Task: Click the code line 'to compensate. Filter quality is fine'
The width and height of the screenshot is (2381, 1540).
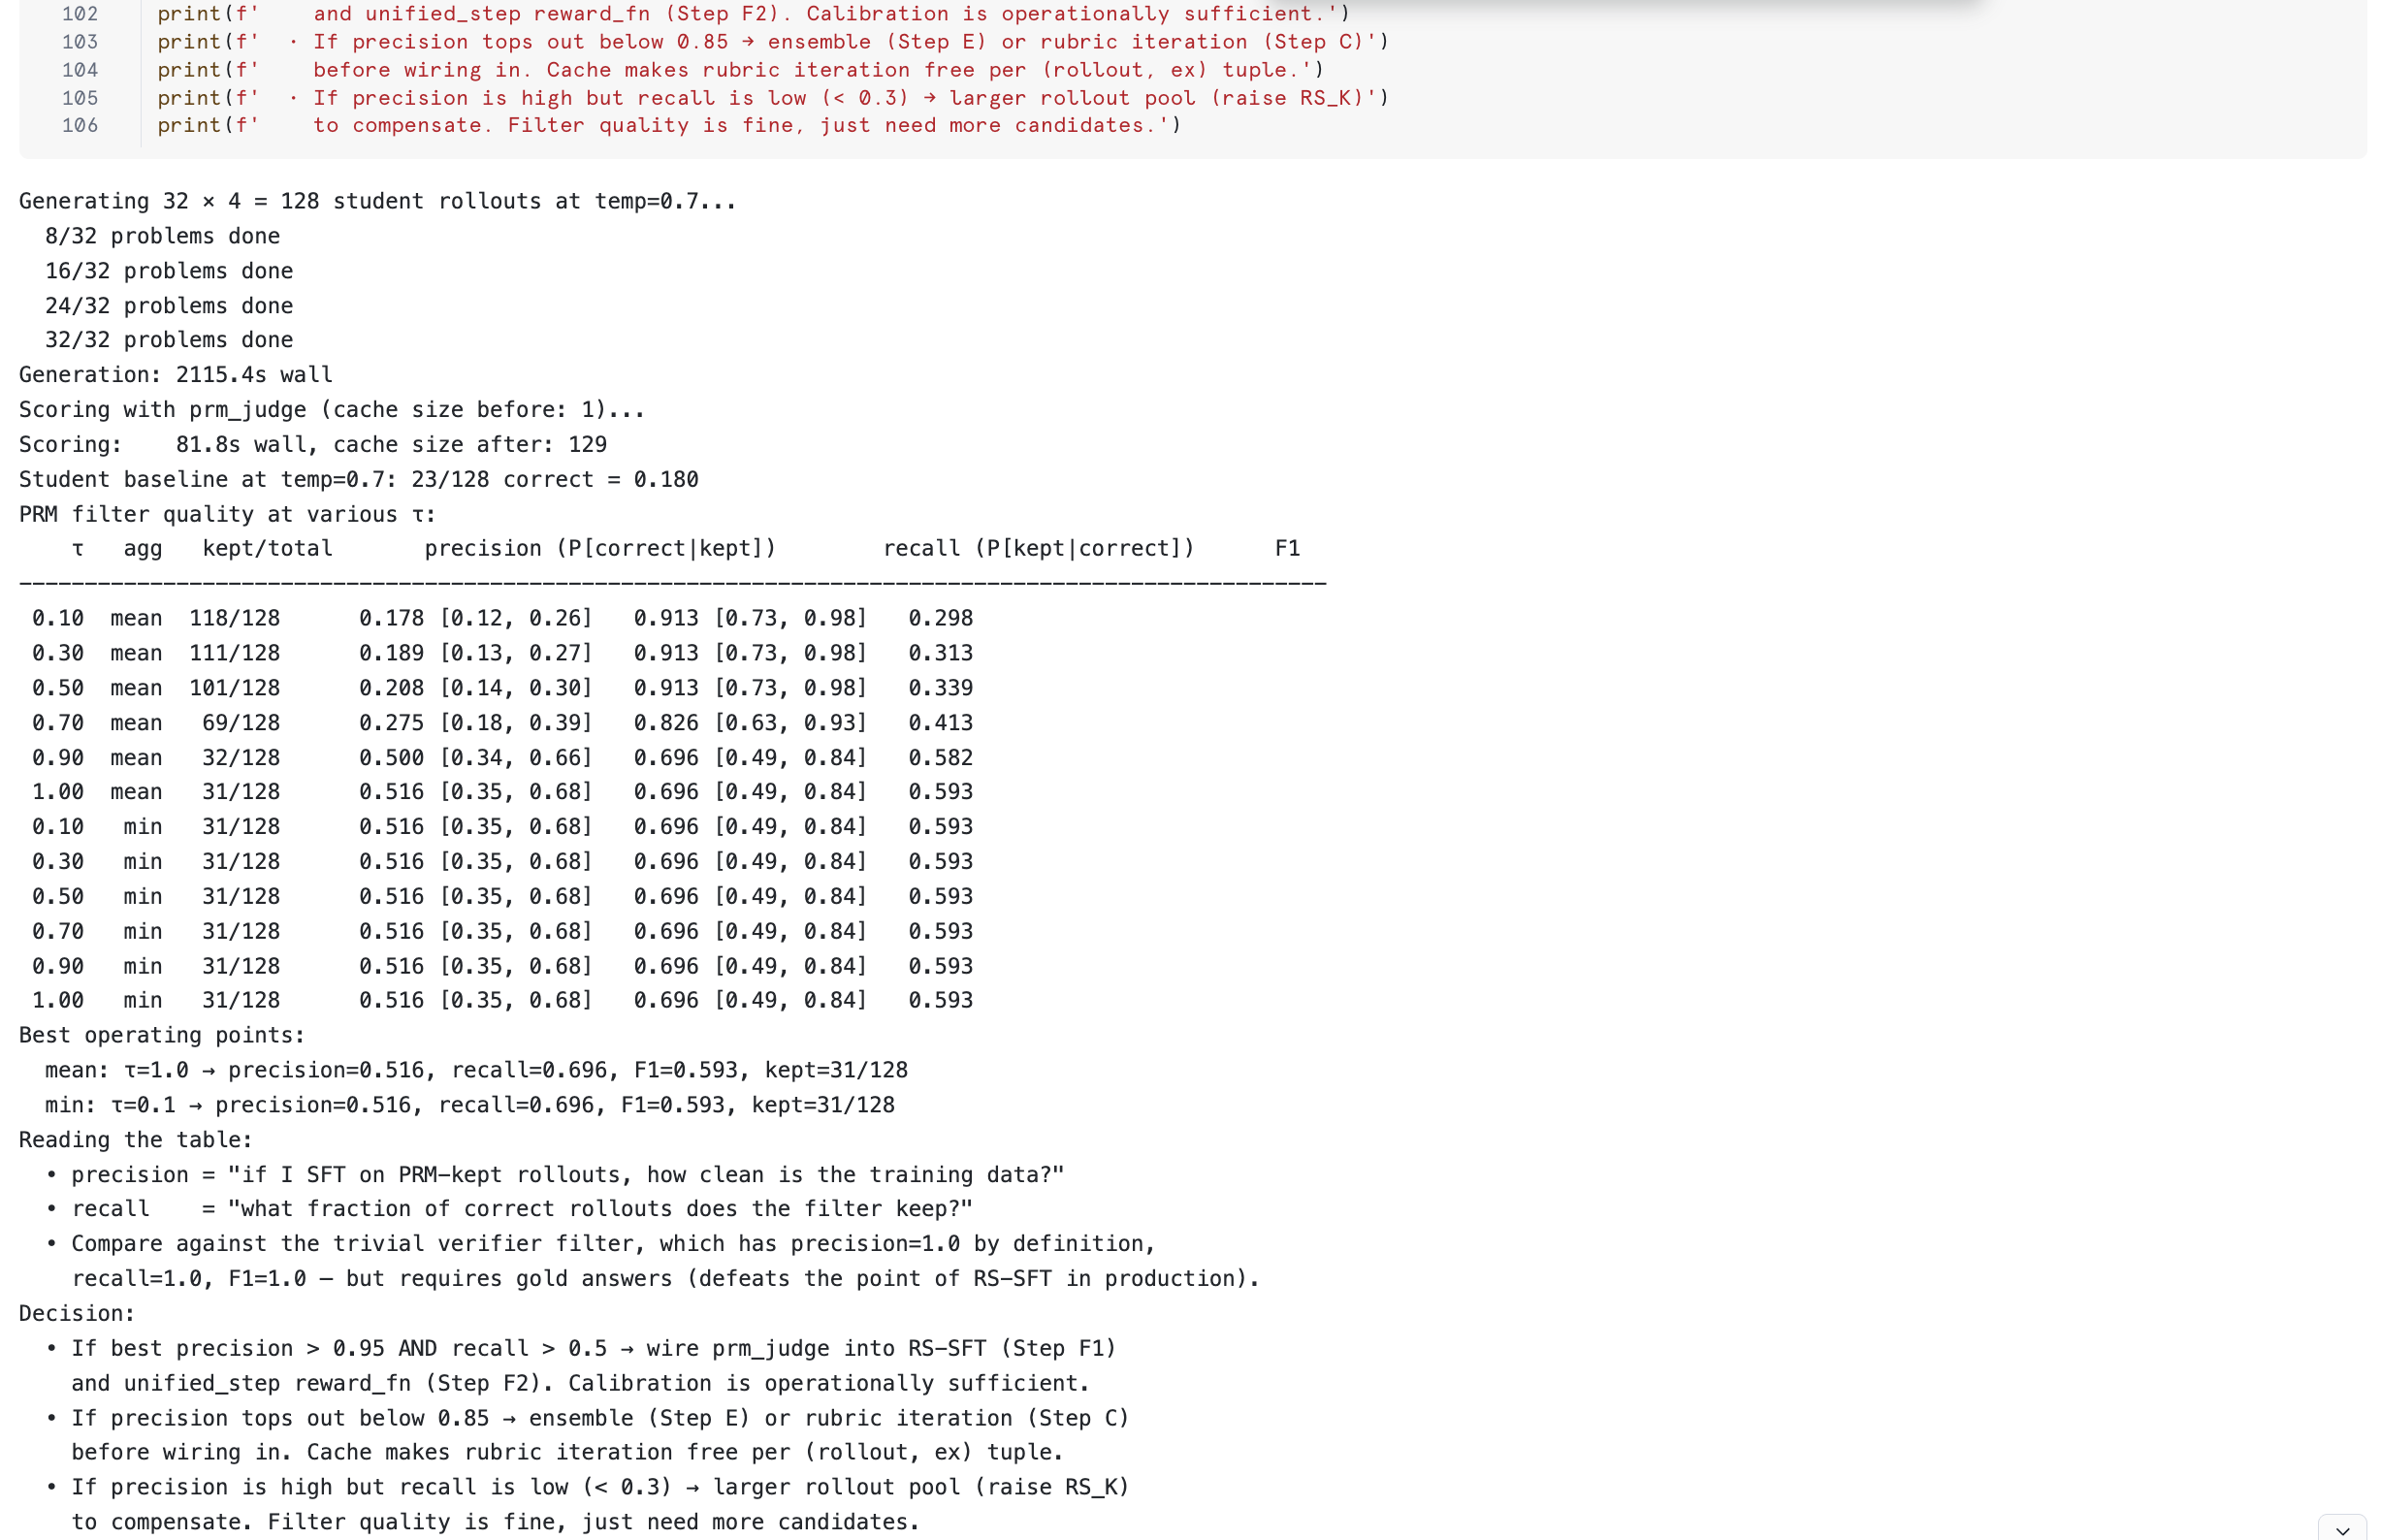Action: click(x=669, y=125)
